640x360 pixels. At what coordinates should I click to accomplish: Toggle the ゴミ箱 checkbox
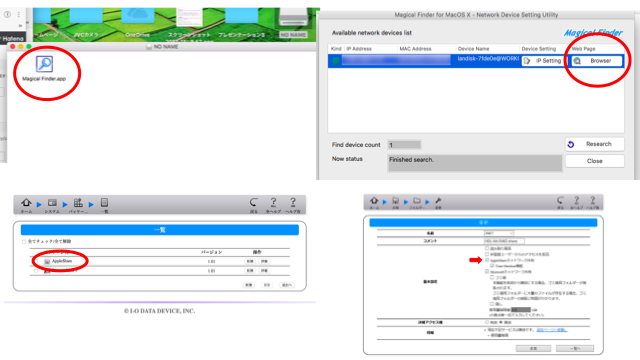coord(492,278)
